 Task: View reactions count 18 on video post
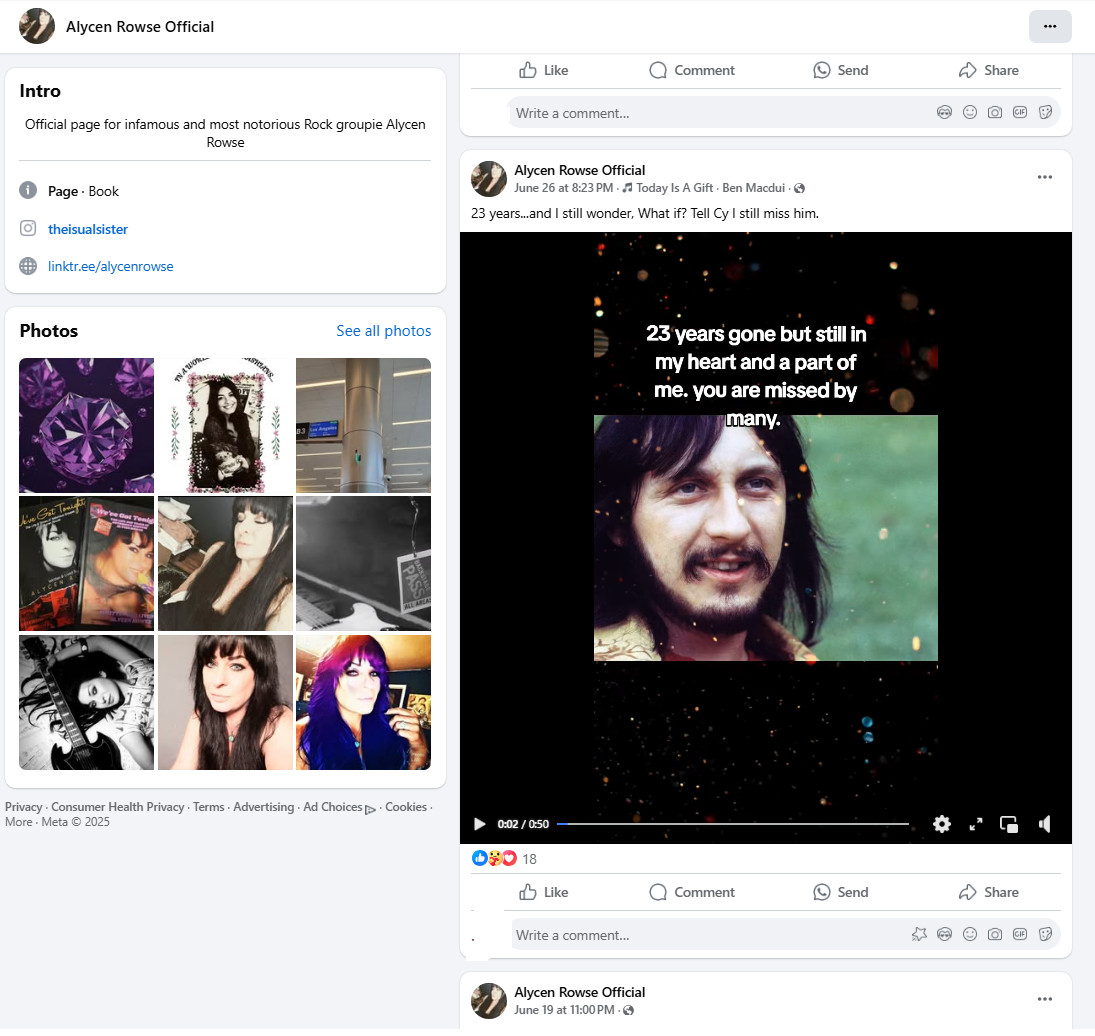[529, 859]
